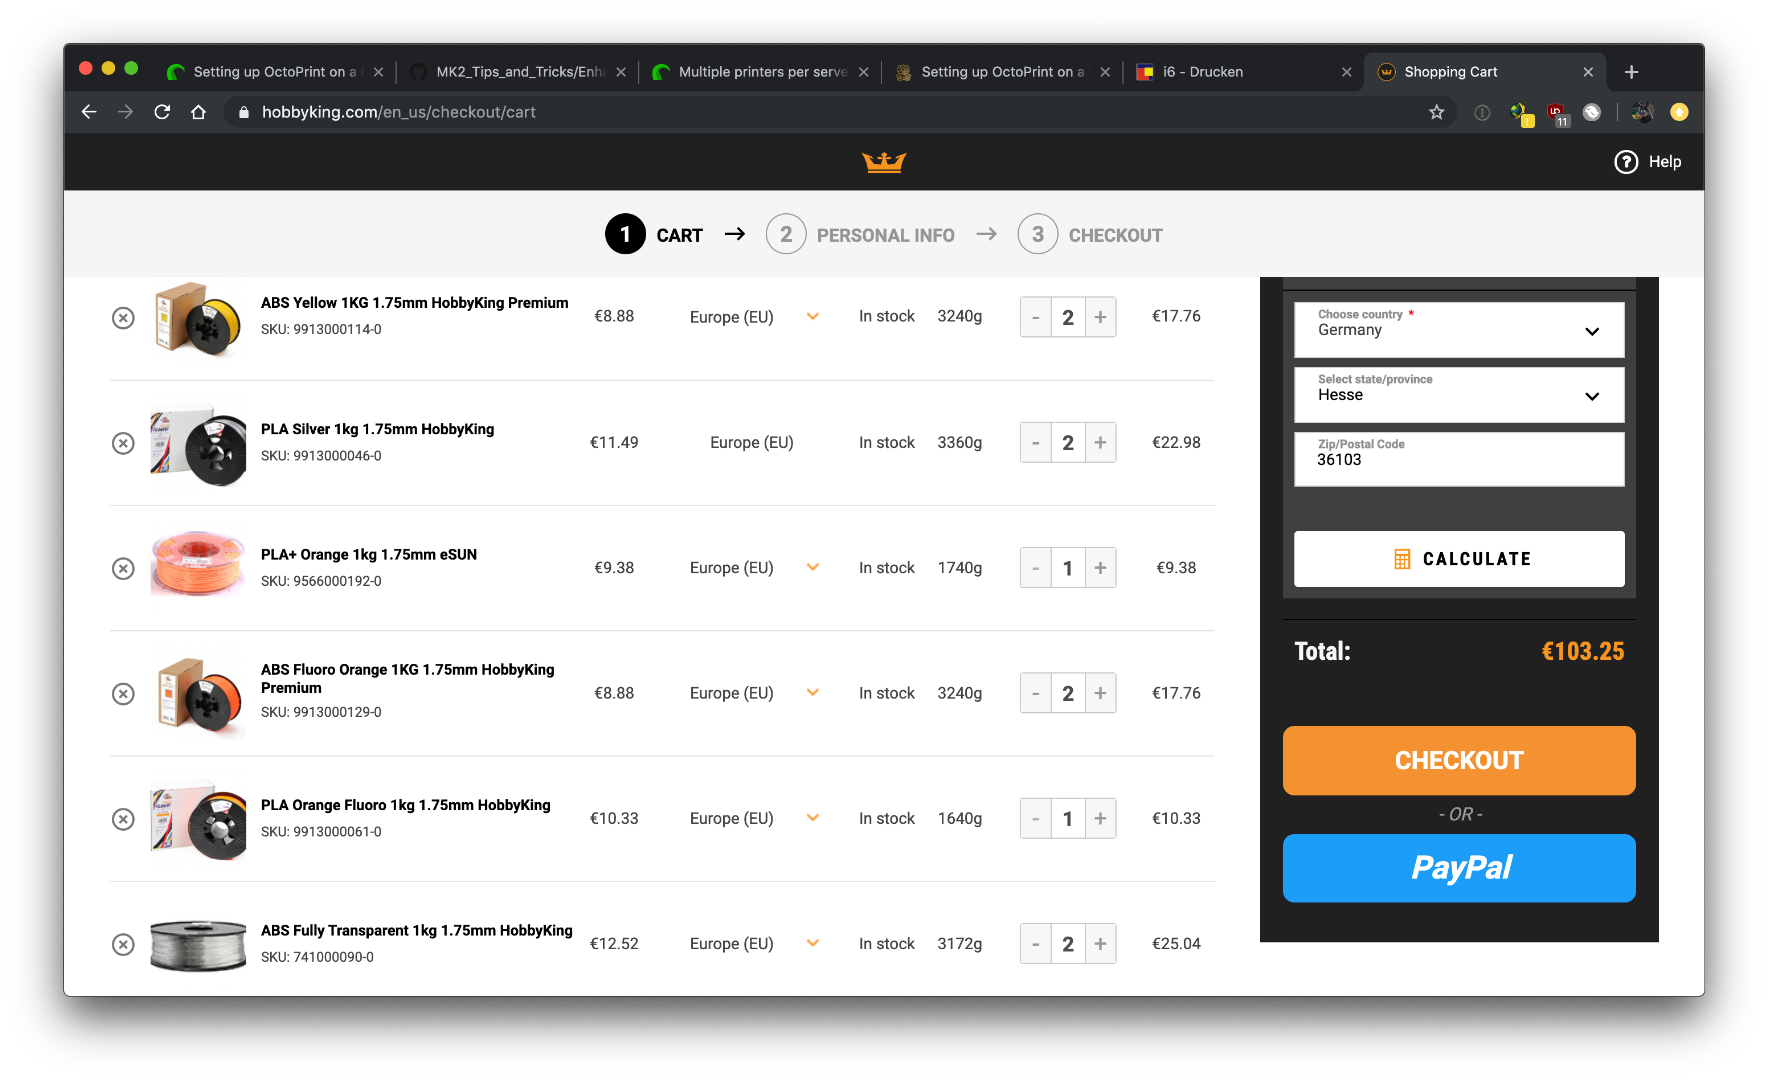Close the 'i6 - Drucken' tab
Screen dimensions: 1768x1080
(x=1346, y=72)
